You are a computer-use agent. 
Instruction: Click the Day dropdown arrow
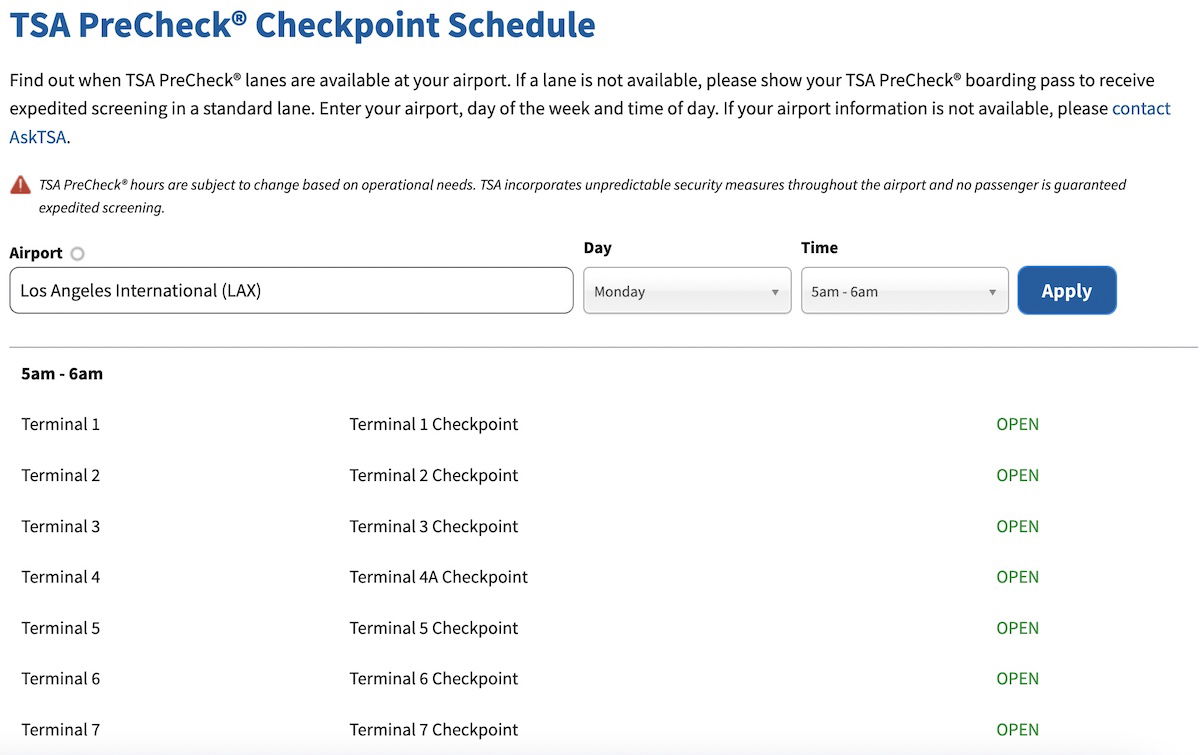[x=775, y=292]
